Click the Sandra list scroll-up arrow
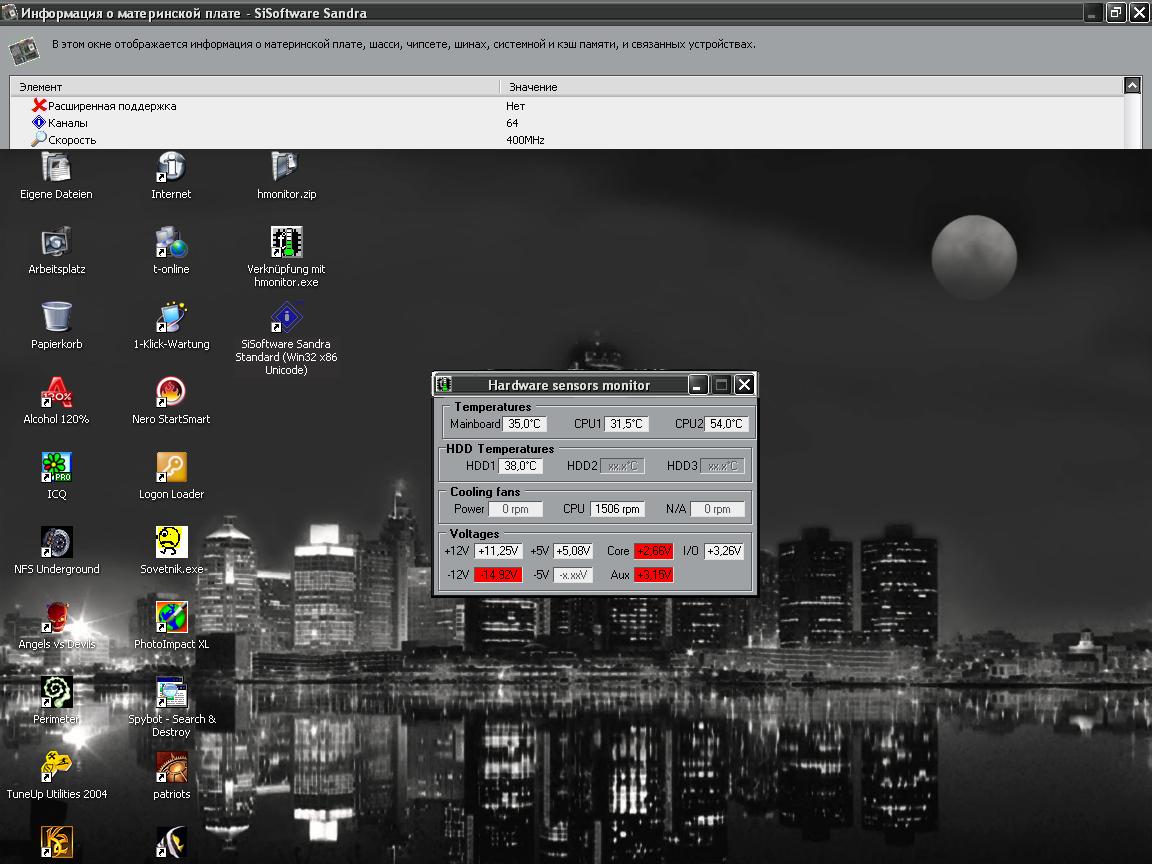The image size is (1152, 864). [1132, 86]
